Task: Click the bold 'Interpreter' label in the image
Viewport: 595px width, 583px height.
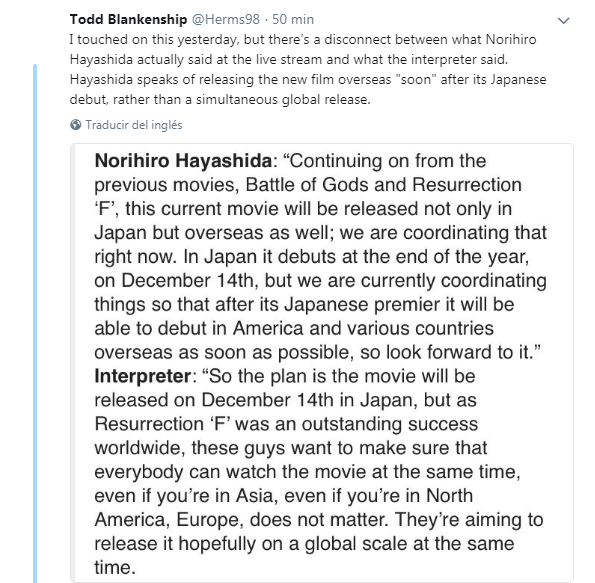Action: (x=143, y=376)
